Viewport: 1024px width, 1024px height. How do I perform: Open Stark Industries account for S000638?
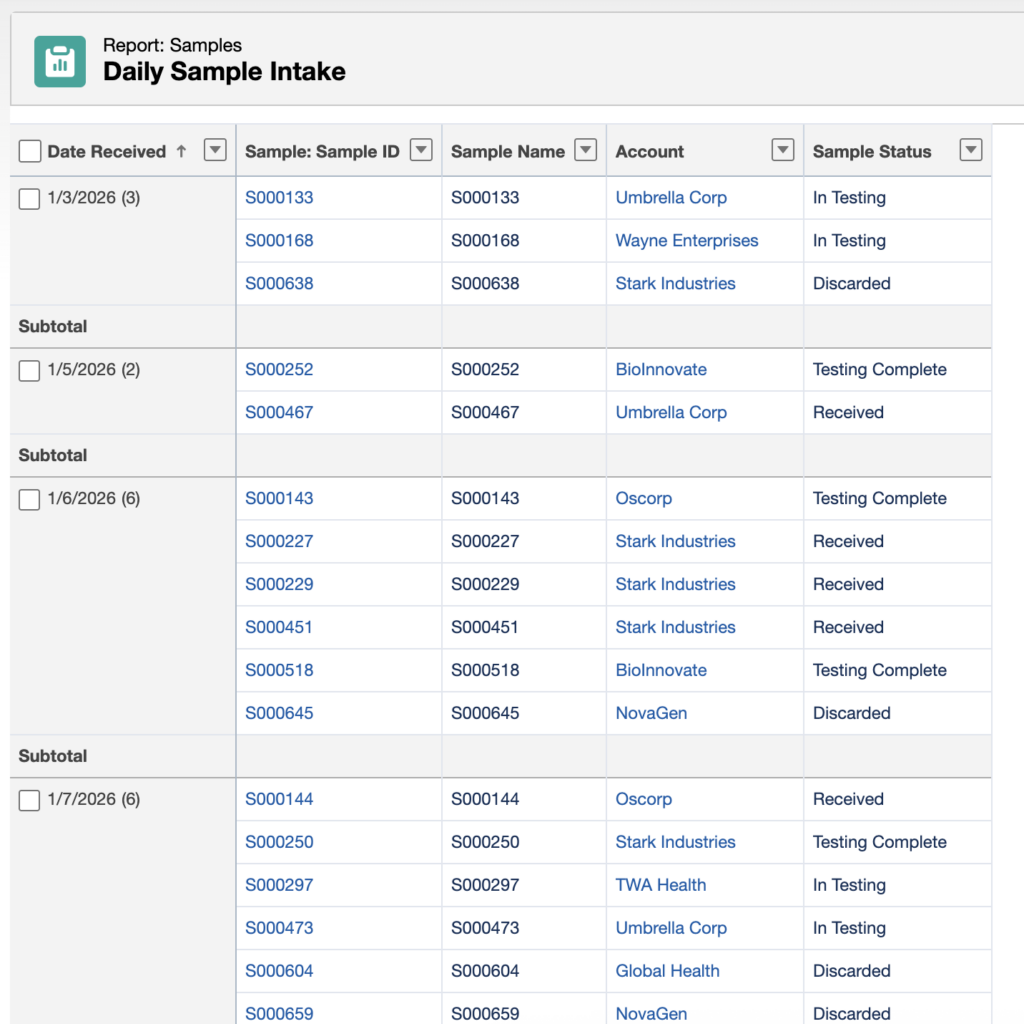(675, 283)
